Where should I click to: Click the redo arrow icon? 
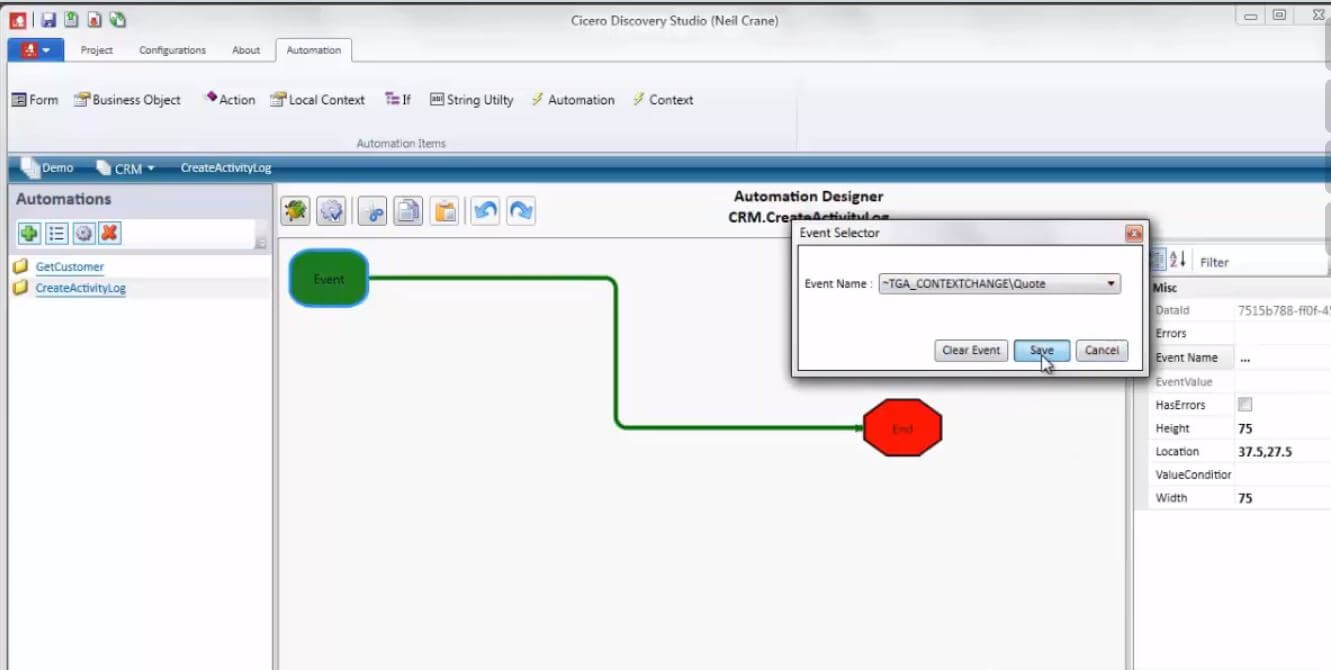pyautogui.click(x=521, y=211)
